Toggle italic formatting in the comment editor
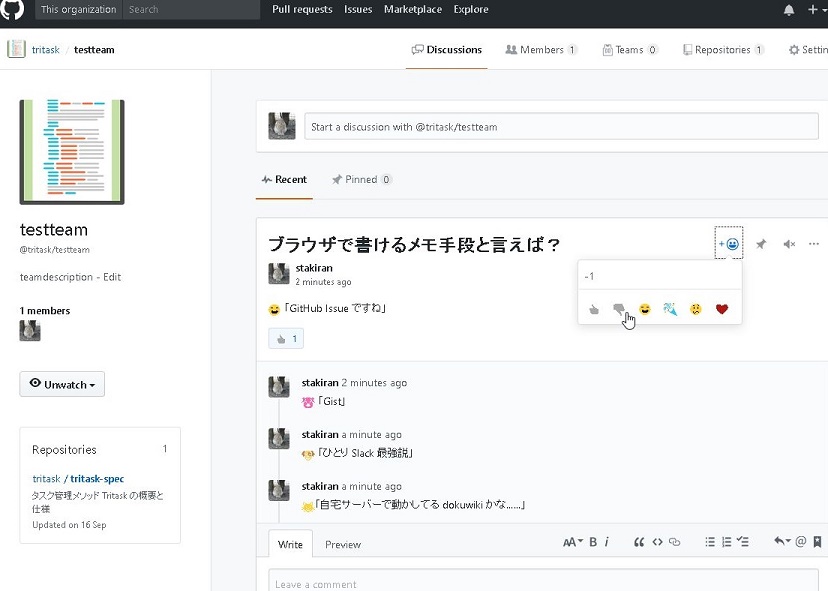Viewport: 828px width, 591px height. tap(606, 542)
